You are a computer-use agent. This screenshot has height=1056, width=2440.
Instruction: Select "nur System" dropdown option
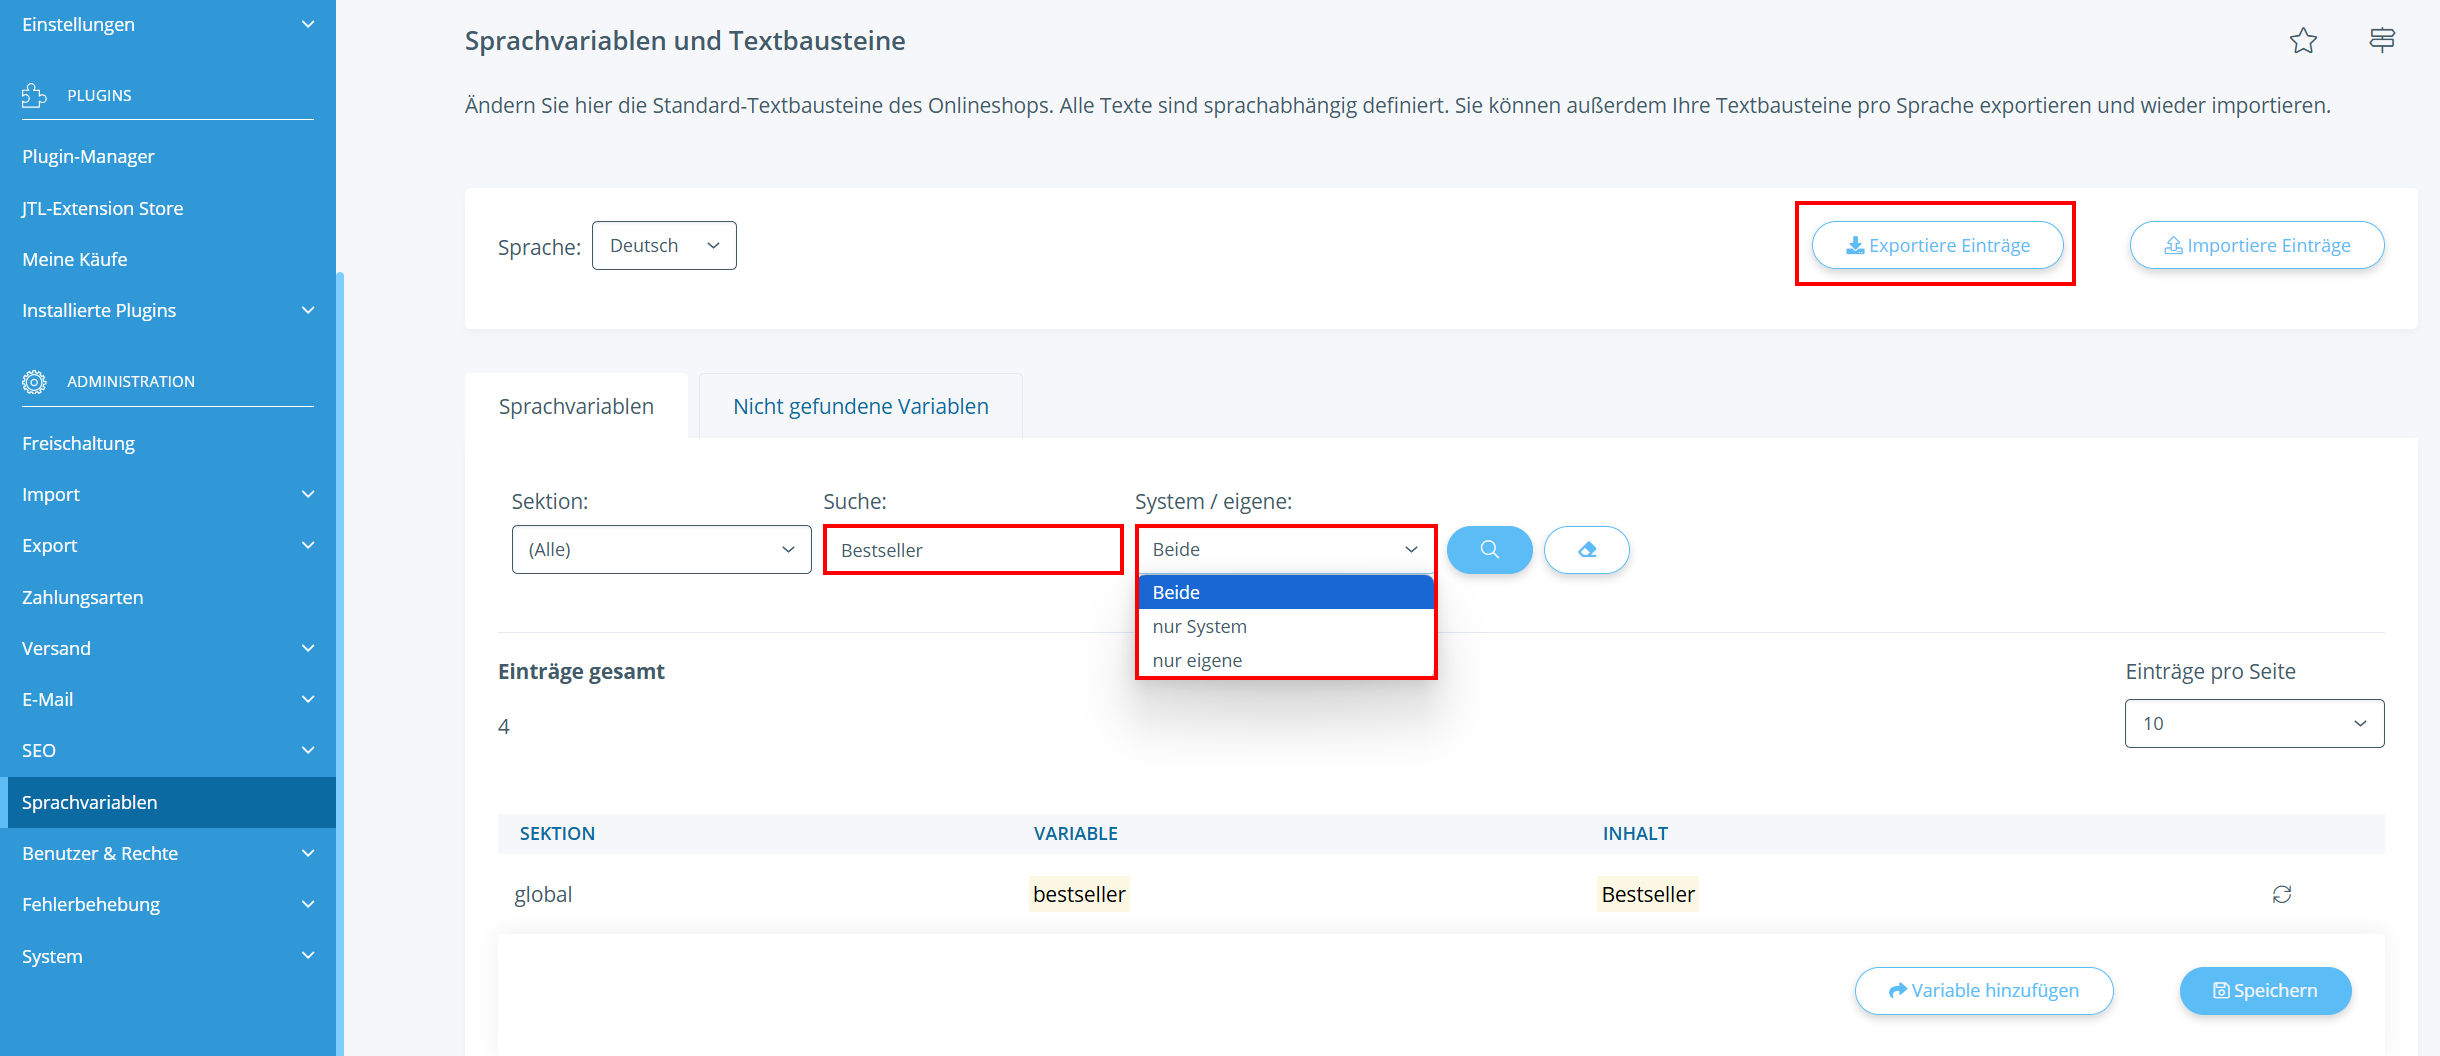pyautogui.click(x=1200, y=626)
